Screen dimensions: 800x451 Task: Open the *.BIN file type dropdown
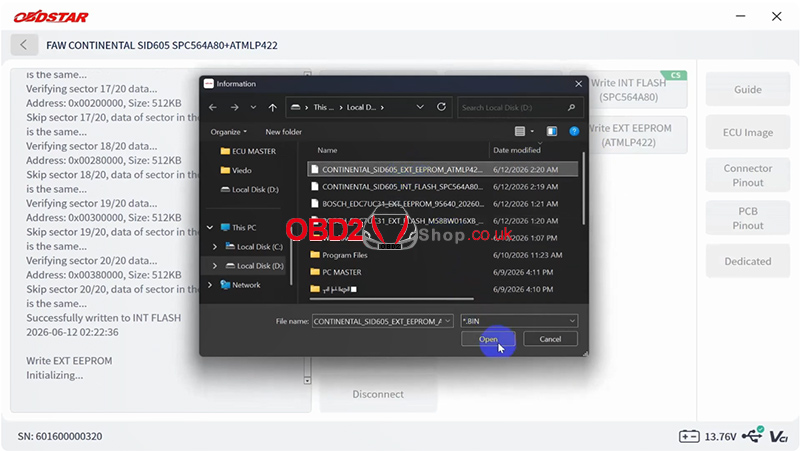(519, 321)
